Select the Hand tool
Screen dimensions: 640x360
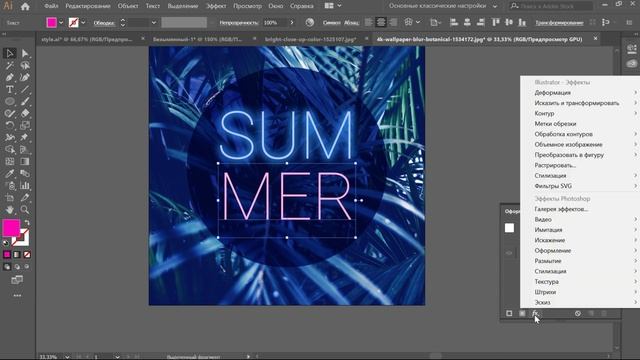click(9, 210)
